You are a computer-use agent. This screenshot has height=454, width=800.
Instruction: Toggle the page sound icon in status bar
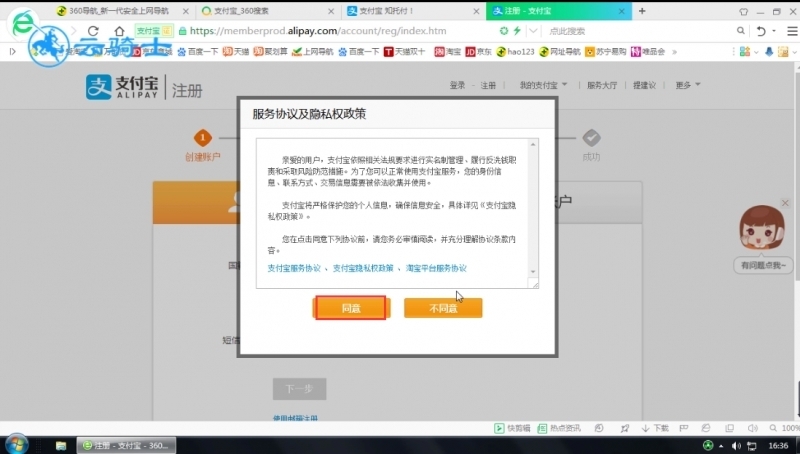pyautogui.click(x=753, y=428)
